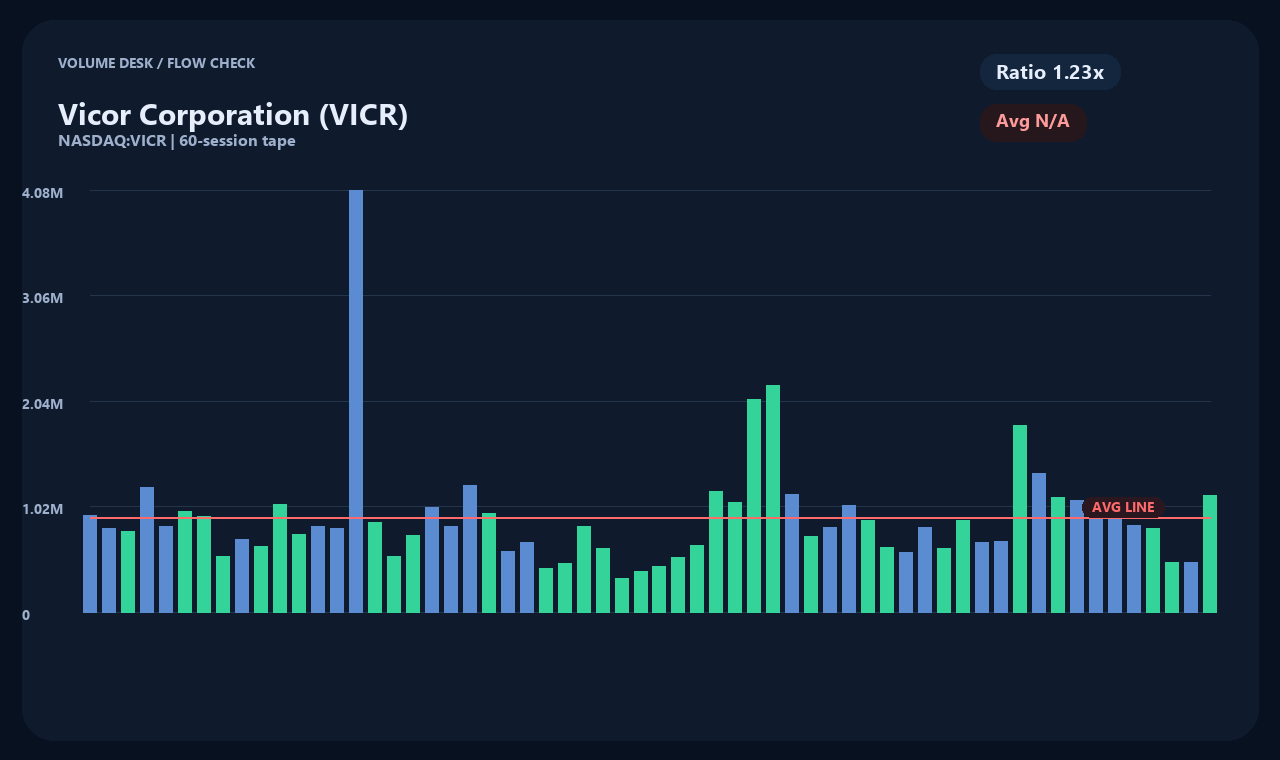Click the 2.04M axis label
Viewport: 1280px width, 760px height.
[x=42, y=404]
